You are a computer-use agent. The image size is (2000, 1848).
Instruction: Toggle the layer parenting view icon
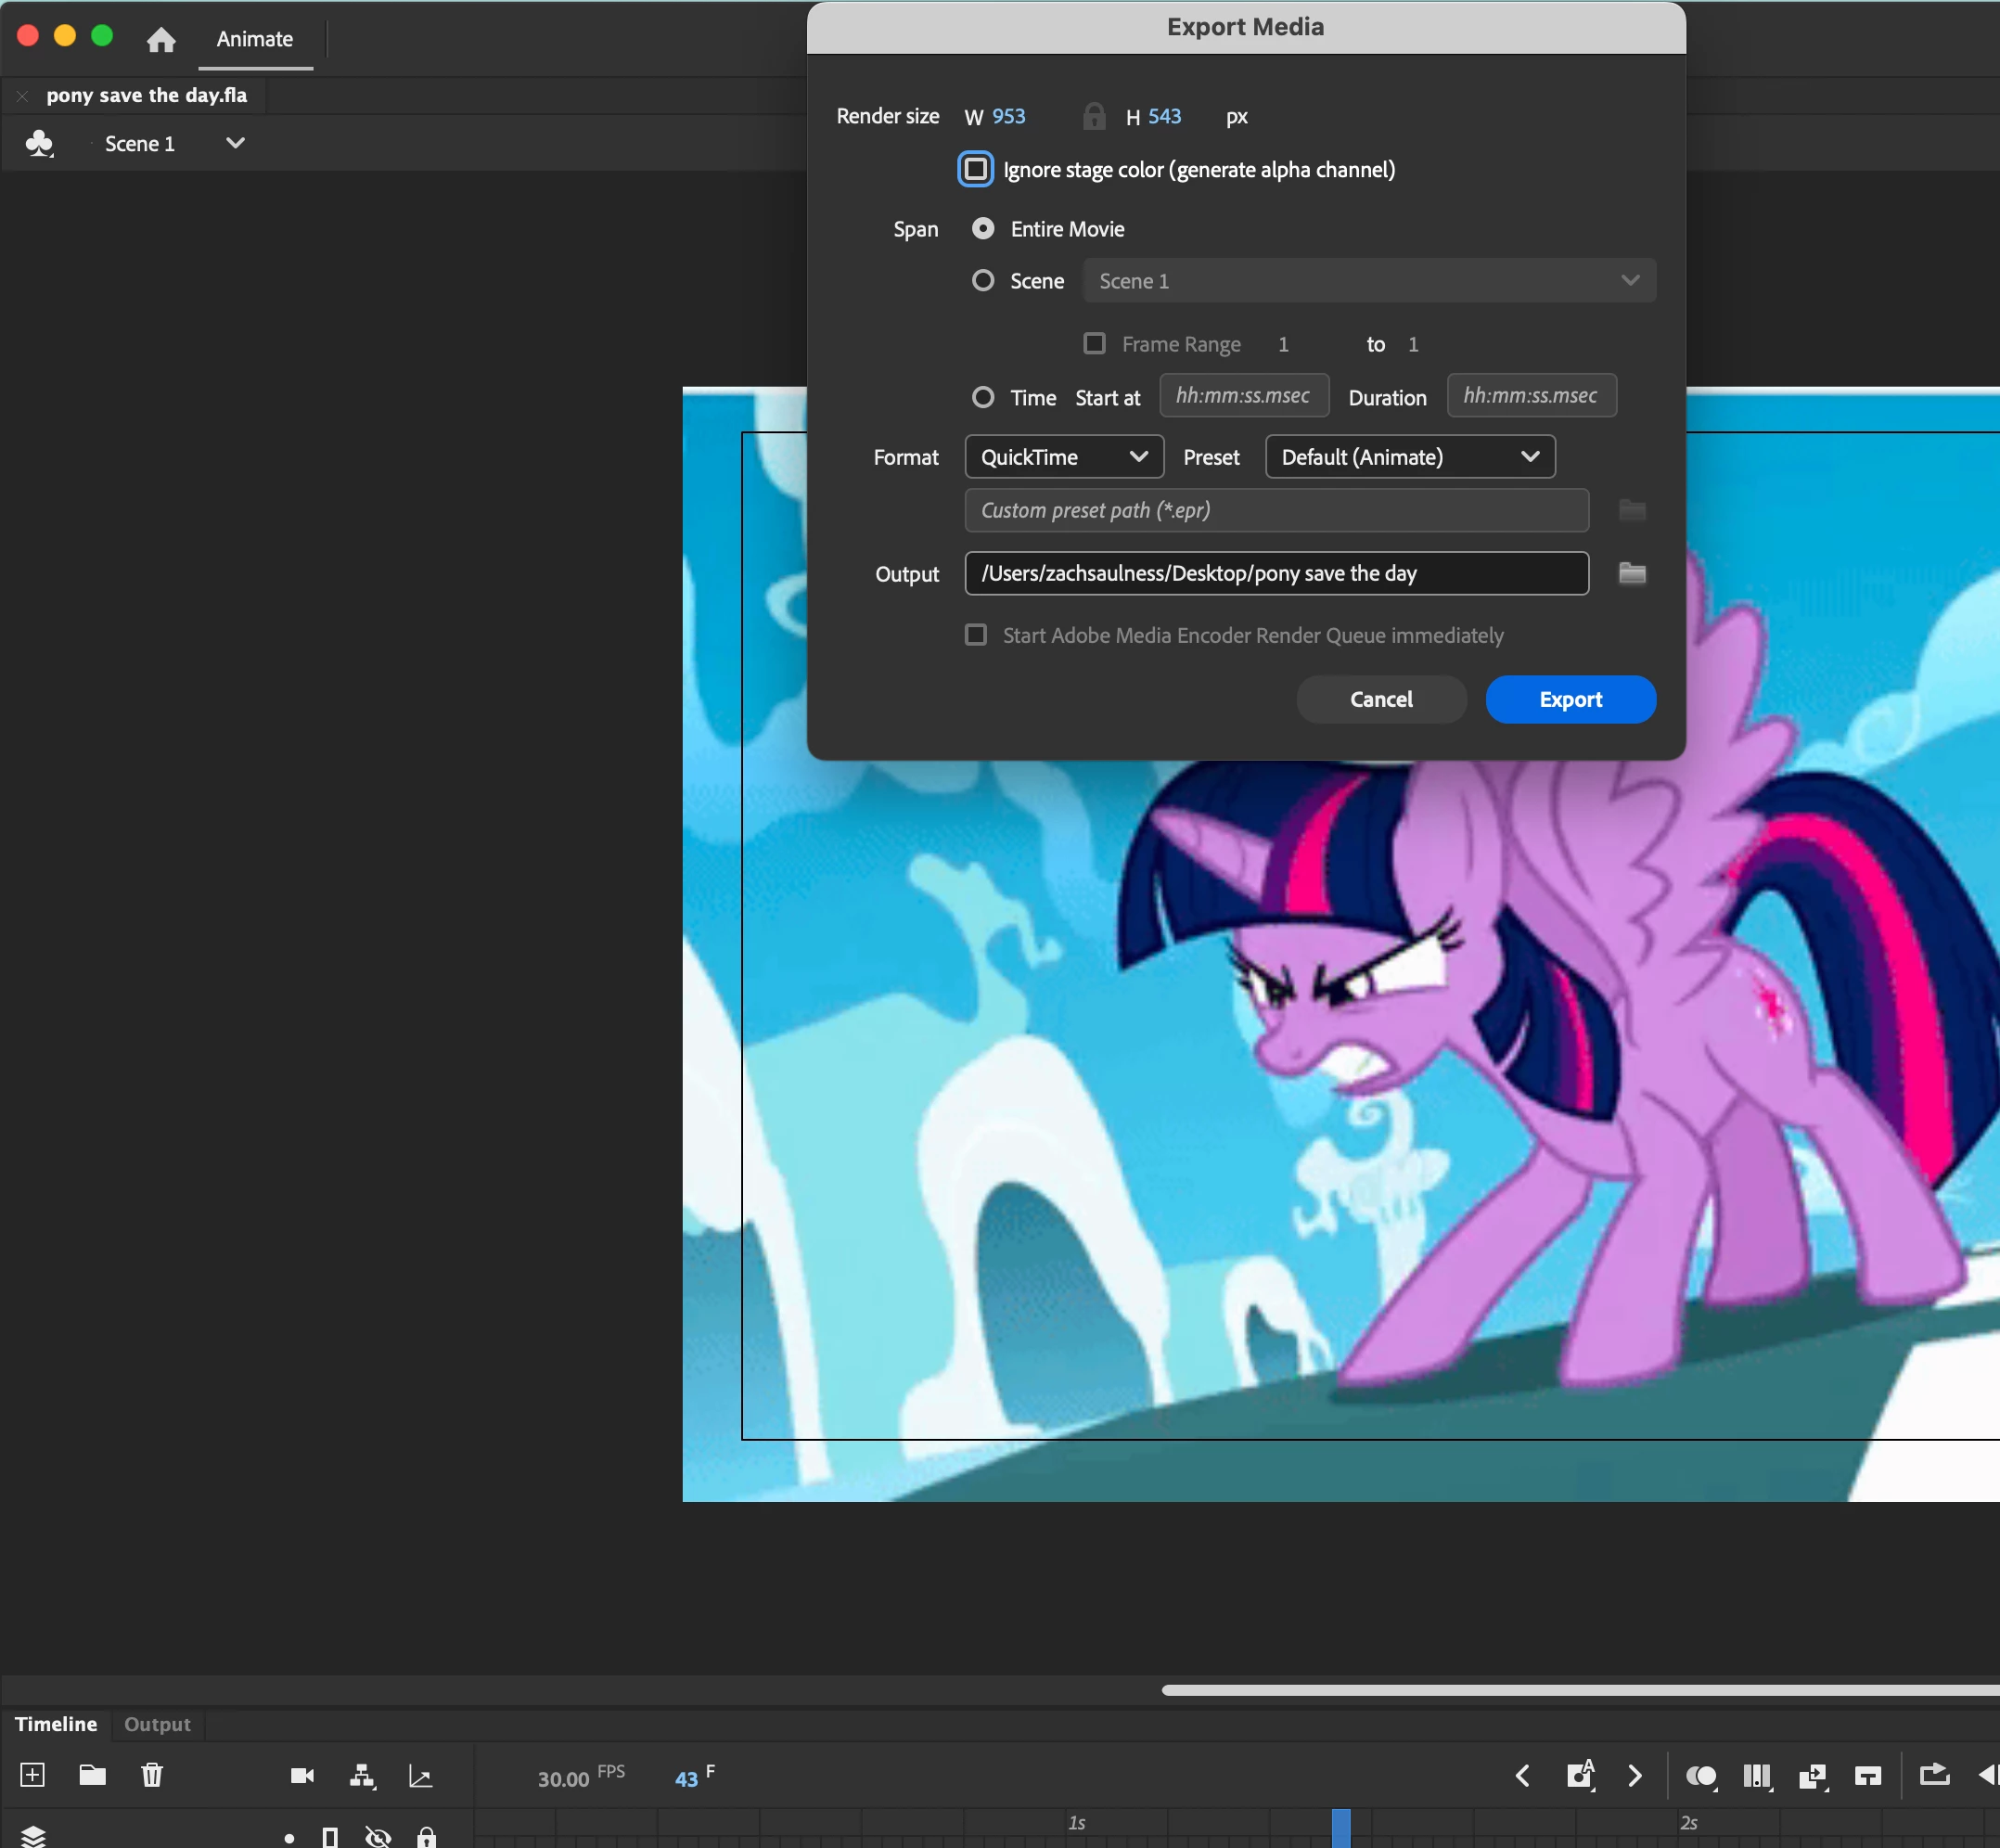coord(362,1775)
